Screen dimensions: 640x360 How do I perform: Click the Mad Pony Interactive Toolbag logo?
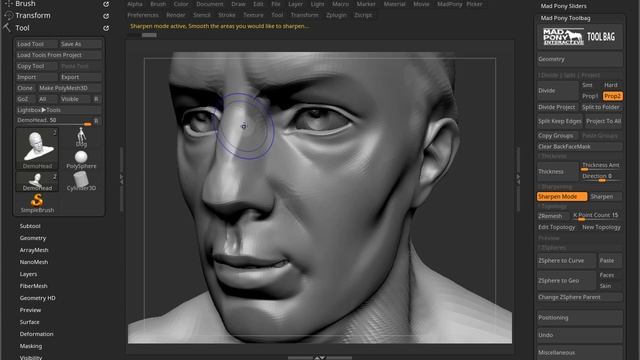pos(580,37)
